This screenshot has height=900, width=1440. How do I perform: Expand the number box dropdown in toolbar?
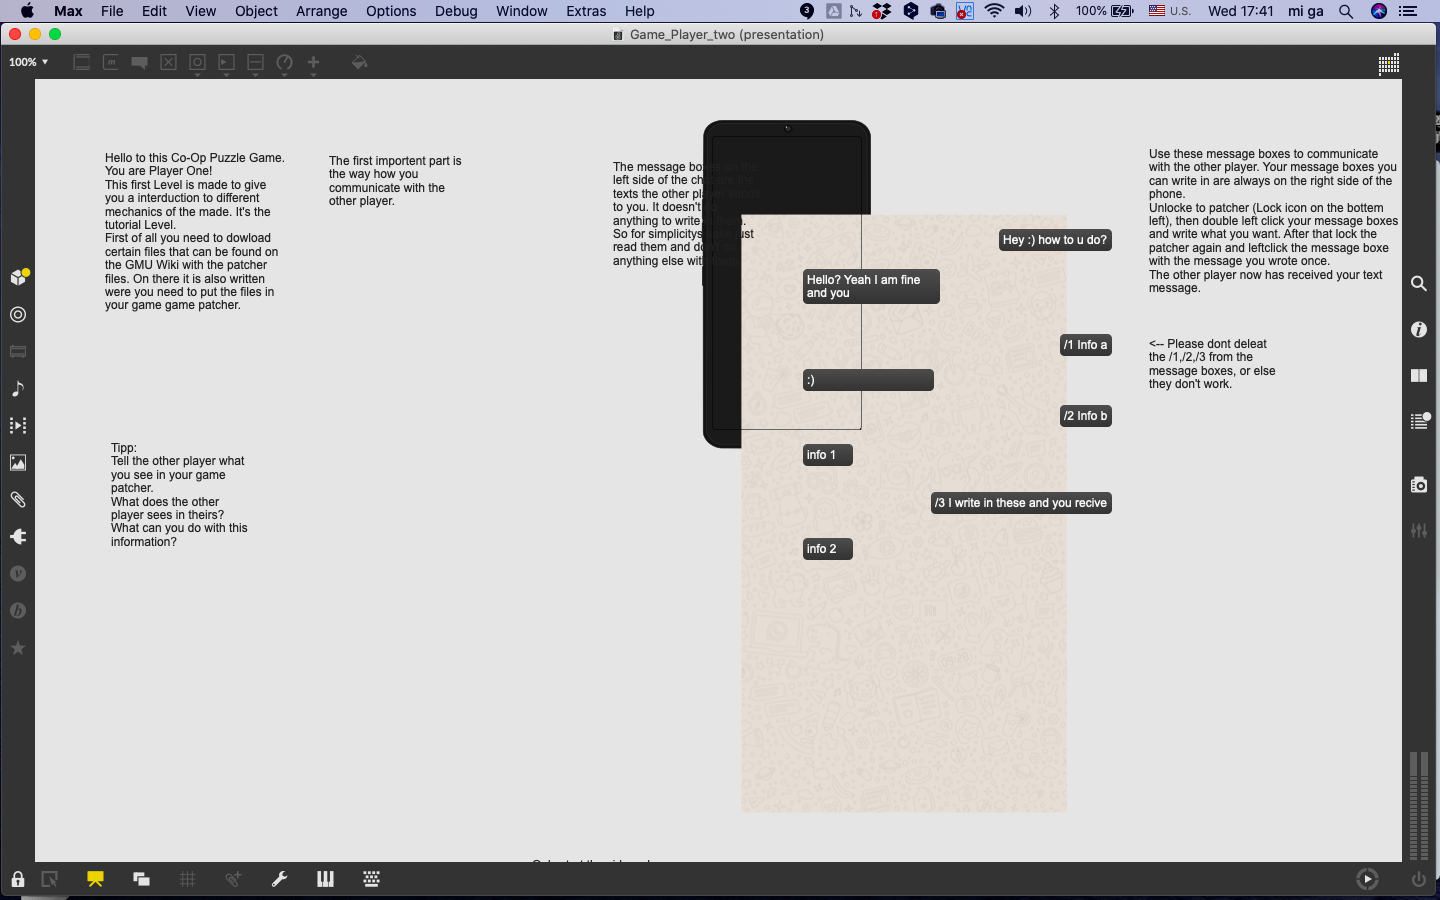(226, 74)
